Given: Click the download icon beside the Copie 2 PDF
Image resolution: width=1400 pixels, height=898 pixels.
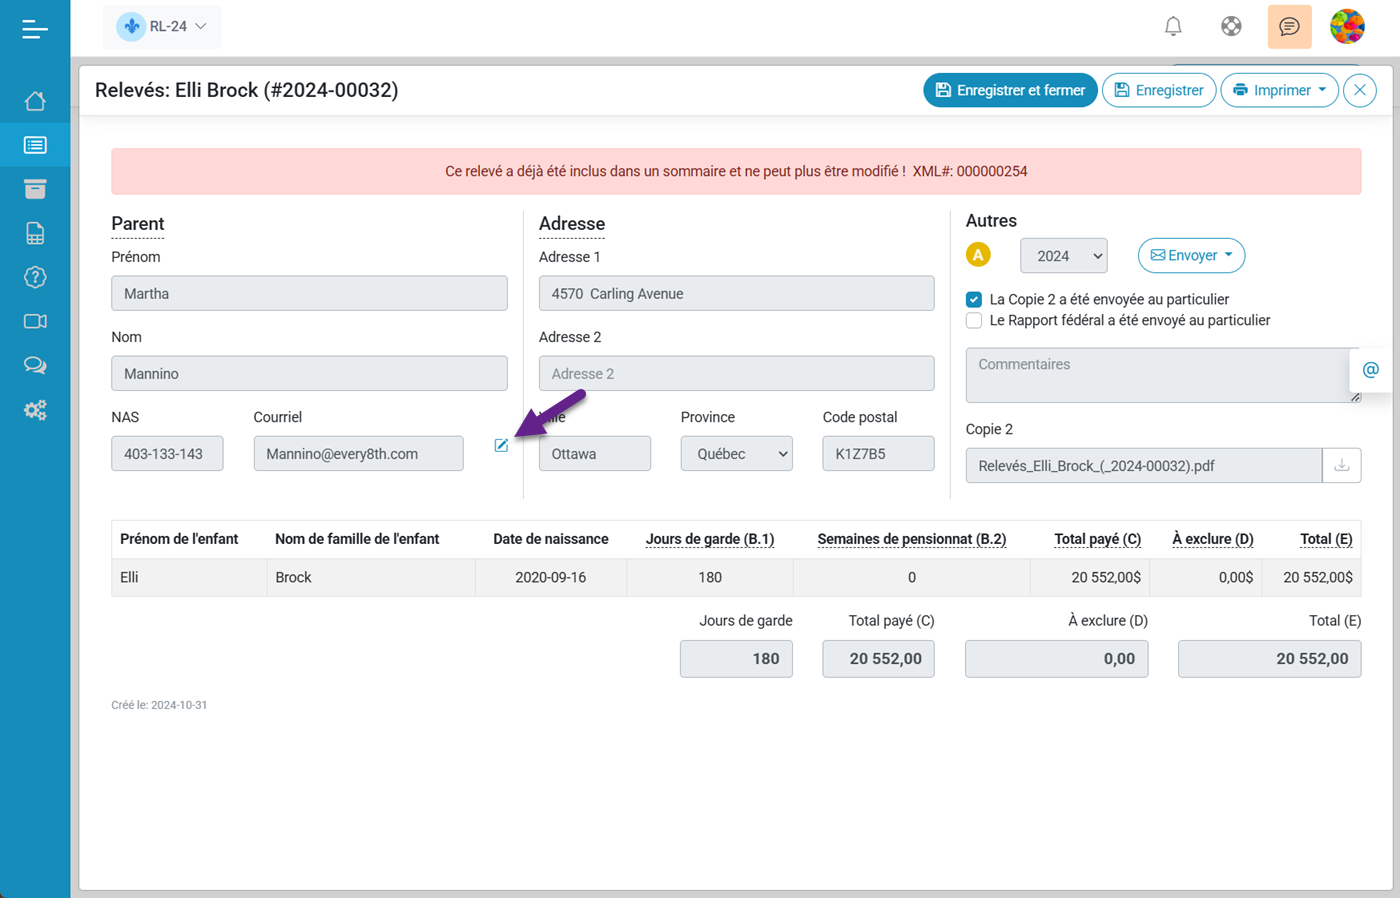Looking at the screenshot, I should (1341, 465).
